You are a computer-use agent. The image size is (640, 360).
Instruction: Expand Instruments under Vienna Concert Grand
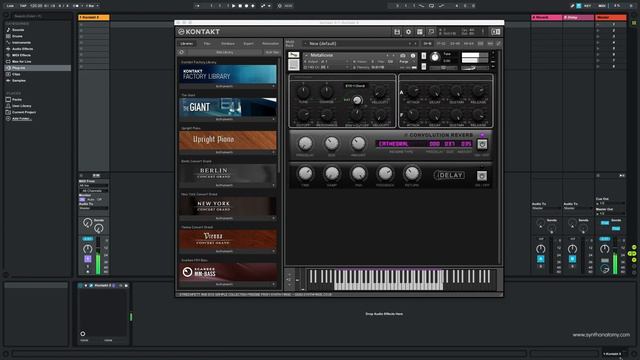point(228,251)
